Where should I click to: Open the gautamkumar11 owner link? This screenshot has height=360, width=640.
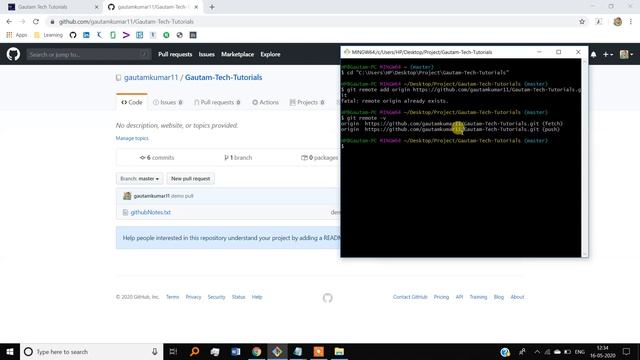point(151,78)
